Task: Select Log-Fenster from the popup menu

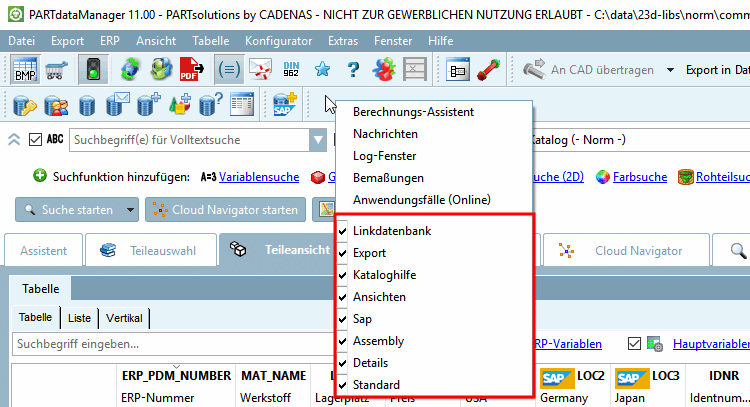Action: [434, 156]
